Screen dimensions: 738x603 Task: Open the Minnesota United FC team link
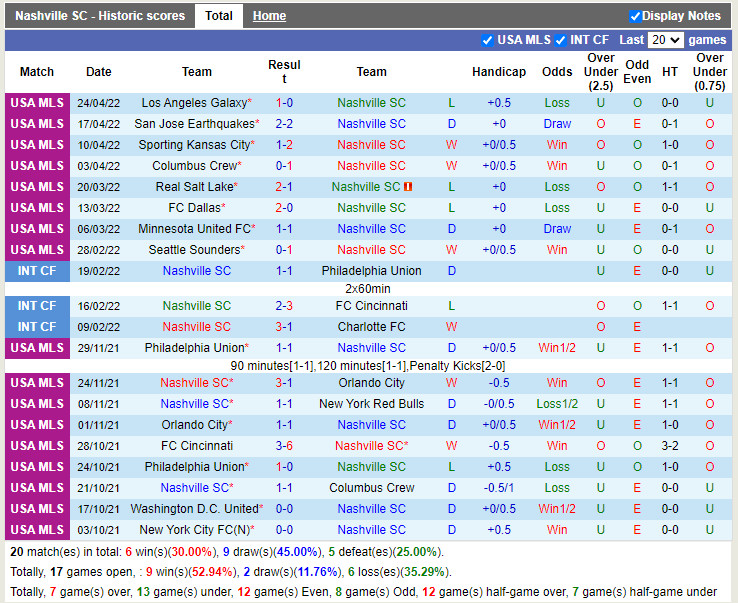coord(194,229)
